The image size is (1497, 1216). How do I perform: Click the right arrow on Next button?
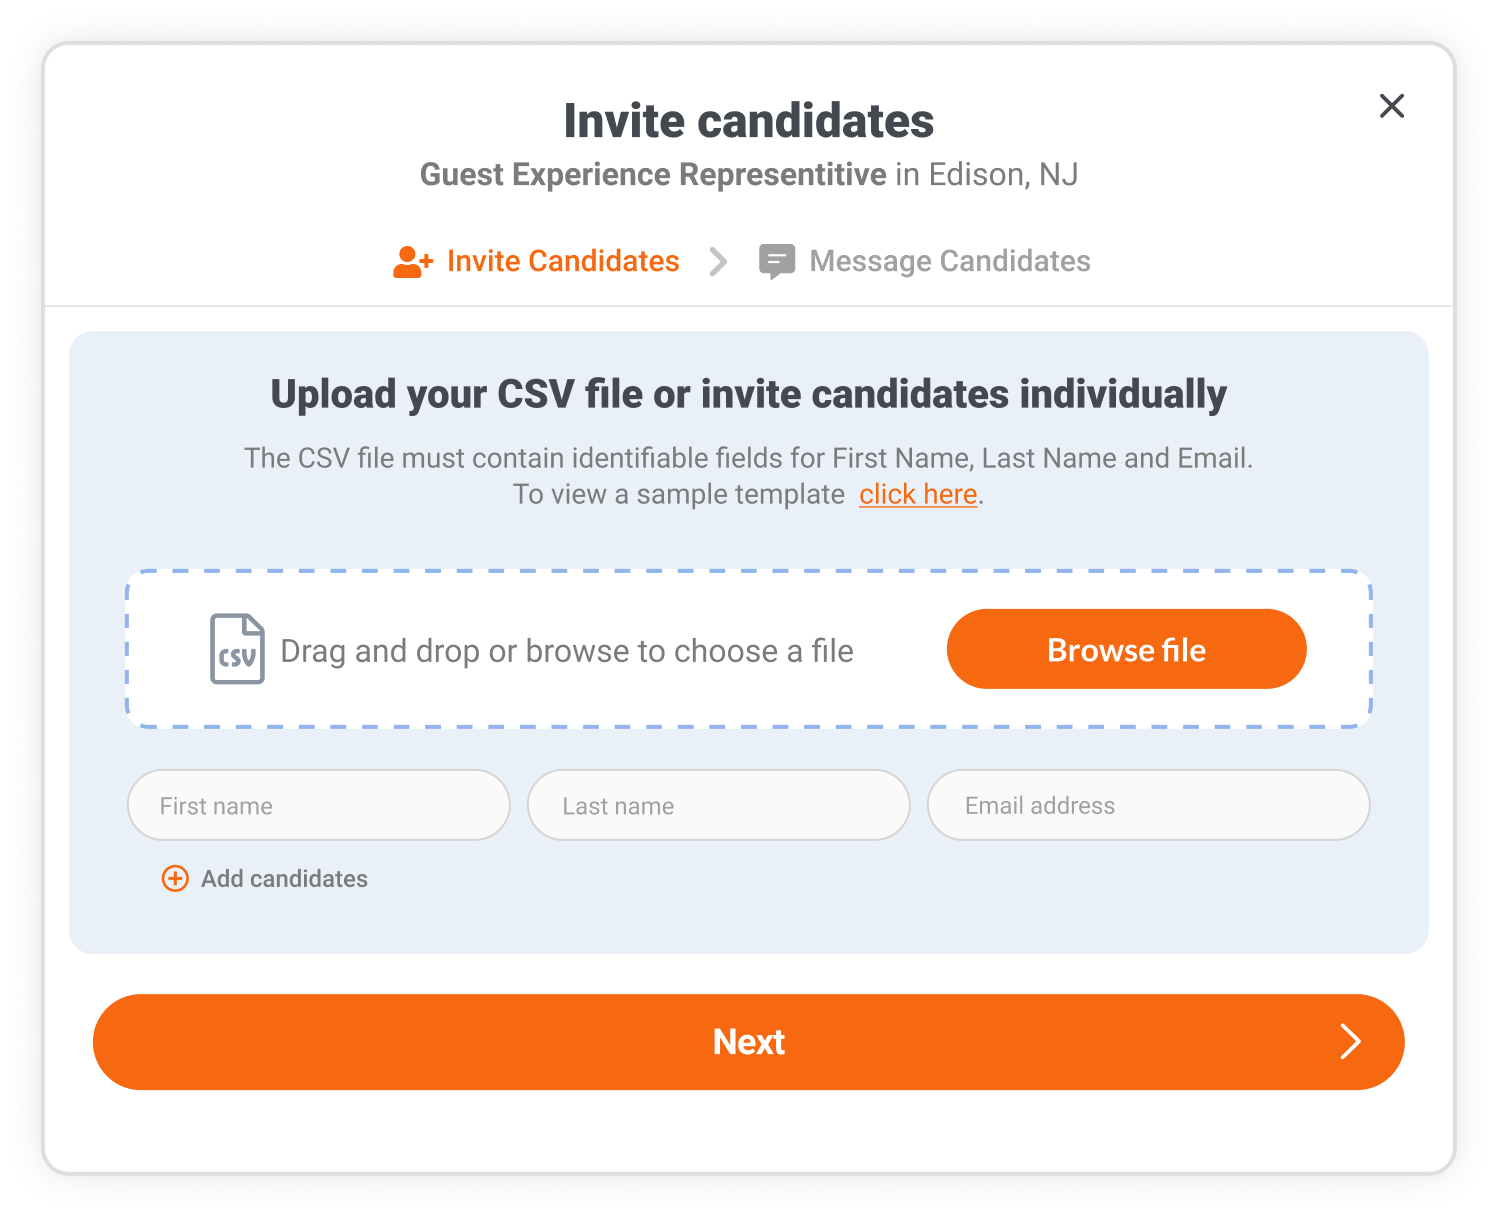(x=1350, y=1042)
